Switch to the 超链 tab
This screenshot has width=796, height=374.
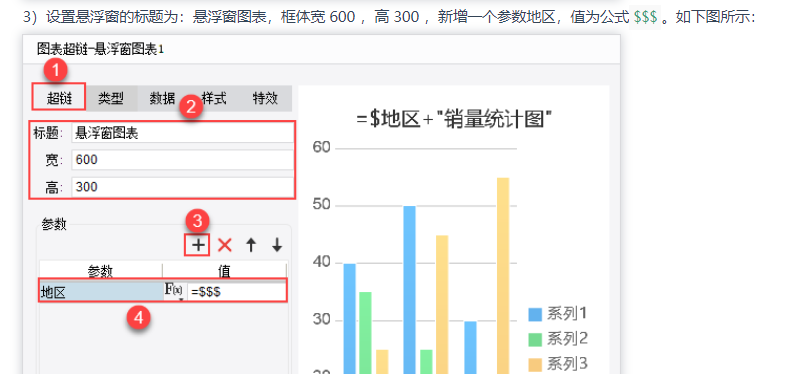coord(59,97)
